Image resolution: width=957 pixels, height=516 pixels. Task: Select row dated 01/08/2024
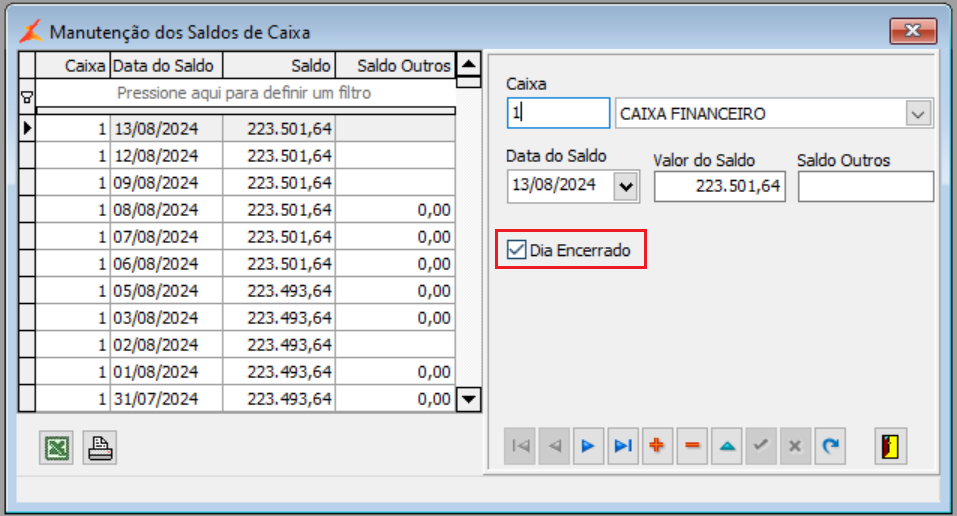pyautogui.click(x=245, y=371)
